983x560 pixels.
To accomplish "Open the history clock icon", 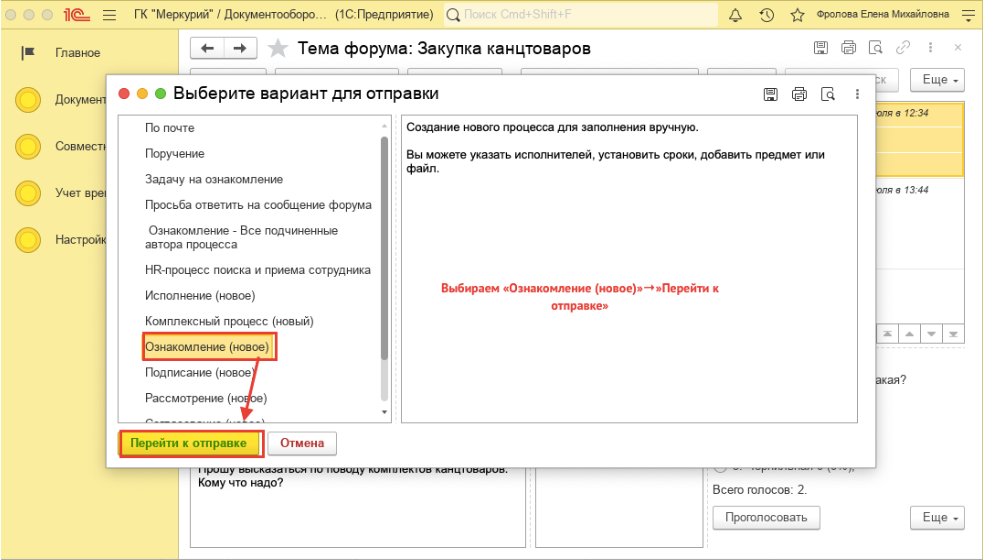I will 766,16.
